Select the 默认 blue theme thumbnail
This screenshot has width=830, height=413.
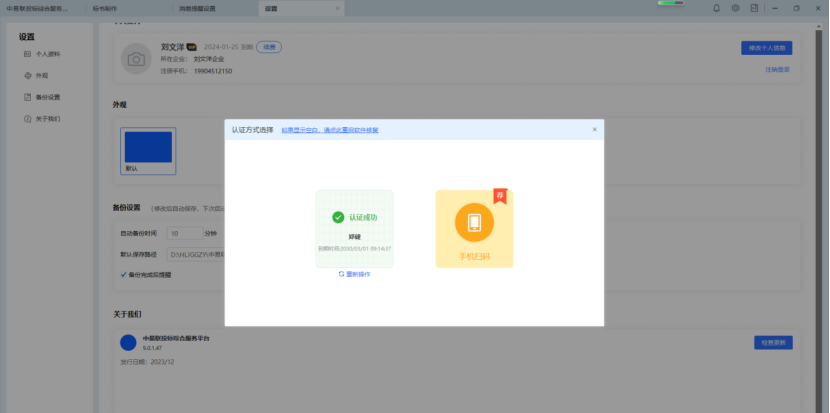(148, 150)
